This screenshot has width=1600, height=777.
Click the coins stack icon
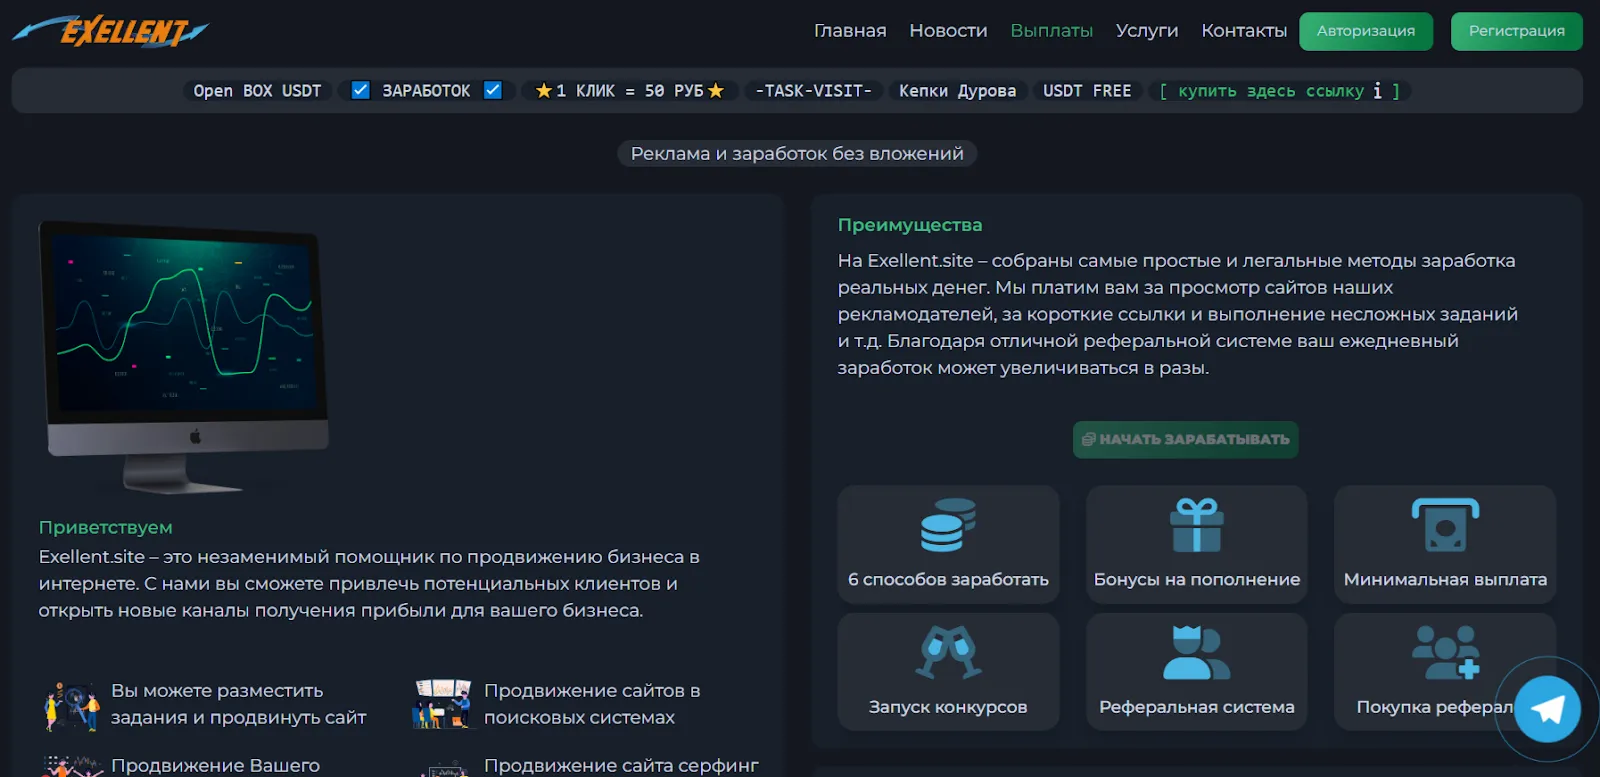coord(948,526)
